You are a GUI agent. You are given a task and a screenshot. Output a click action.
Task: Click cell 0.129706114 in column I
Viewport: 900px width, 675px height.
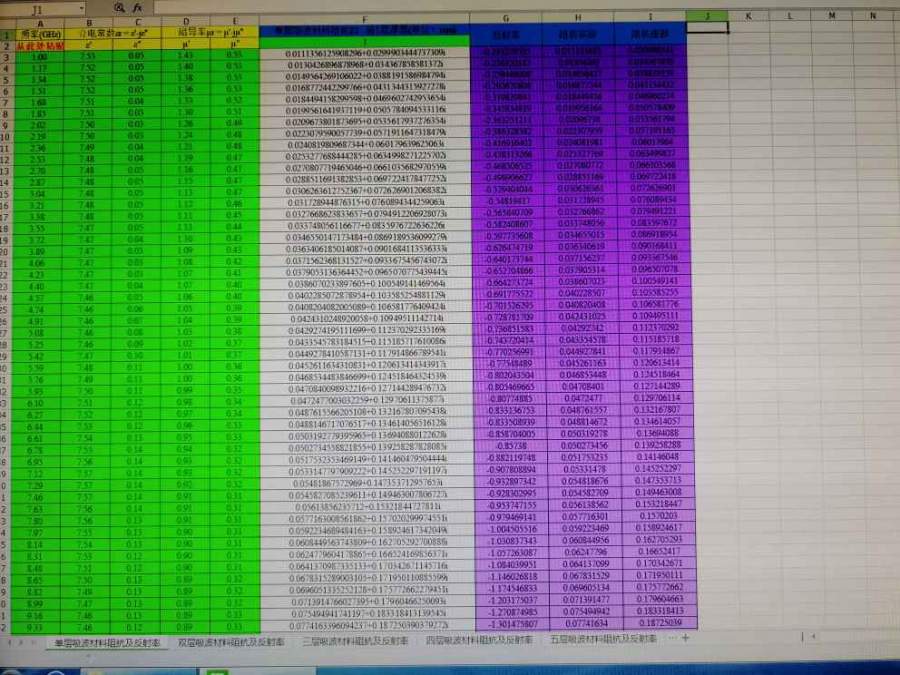point(659,397)
